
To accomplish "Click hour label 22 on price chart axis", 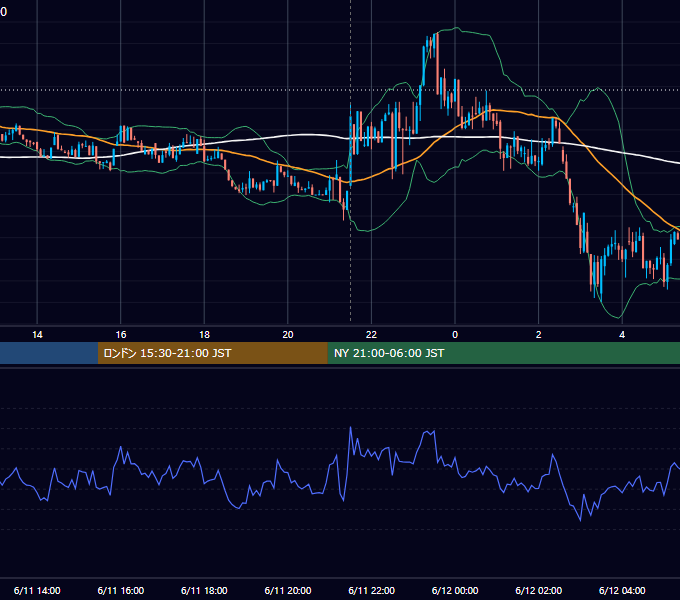I will coord(371,335).
